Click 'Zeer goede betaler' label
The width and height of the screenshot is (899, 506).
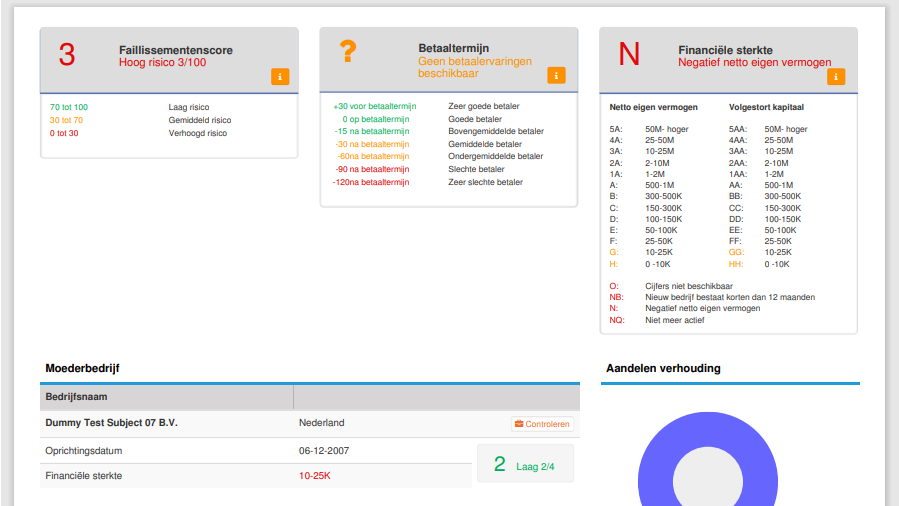click(x=483, y=107)
